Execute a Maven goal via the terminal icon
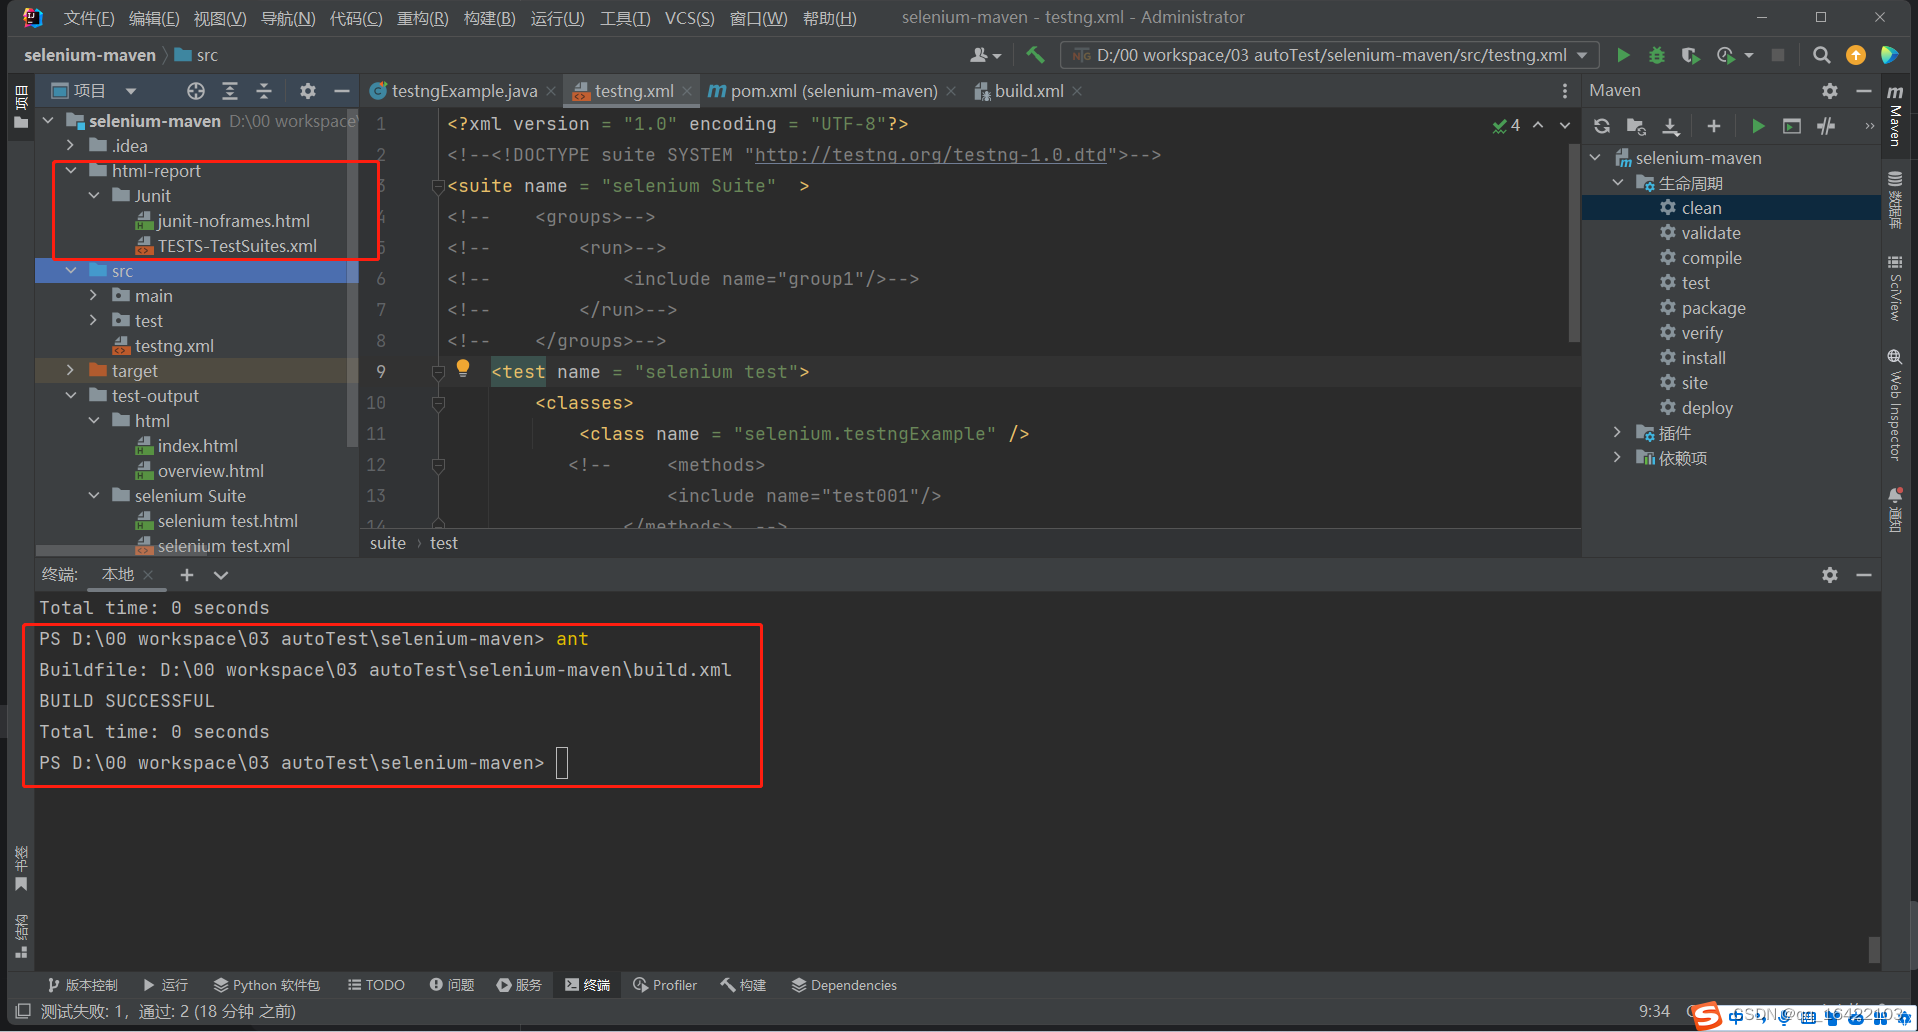Viewport: 1918px width, 1032px height. 1791,126
